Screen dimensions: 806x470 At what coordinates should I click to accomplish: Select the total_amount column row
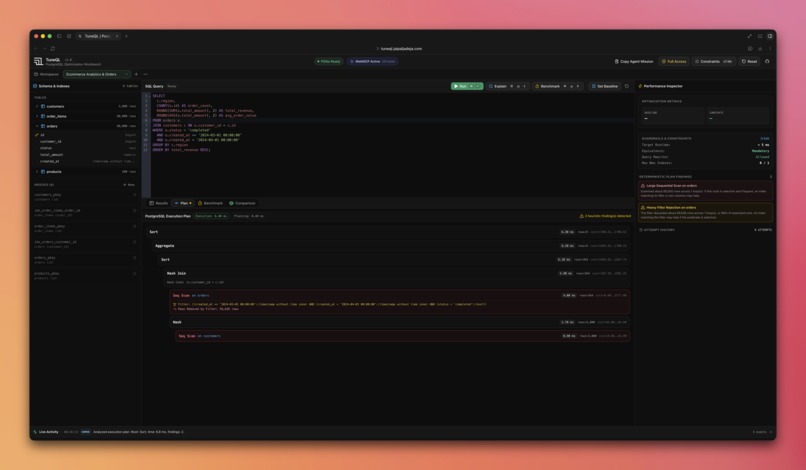tap(85, 155)
